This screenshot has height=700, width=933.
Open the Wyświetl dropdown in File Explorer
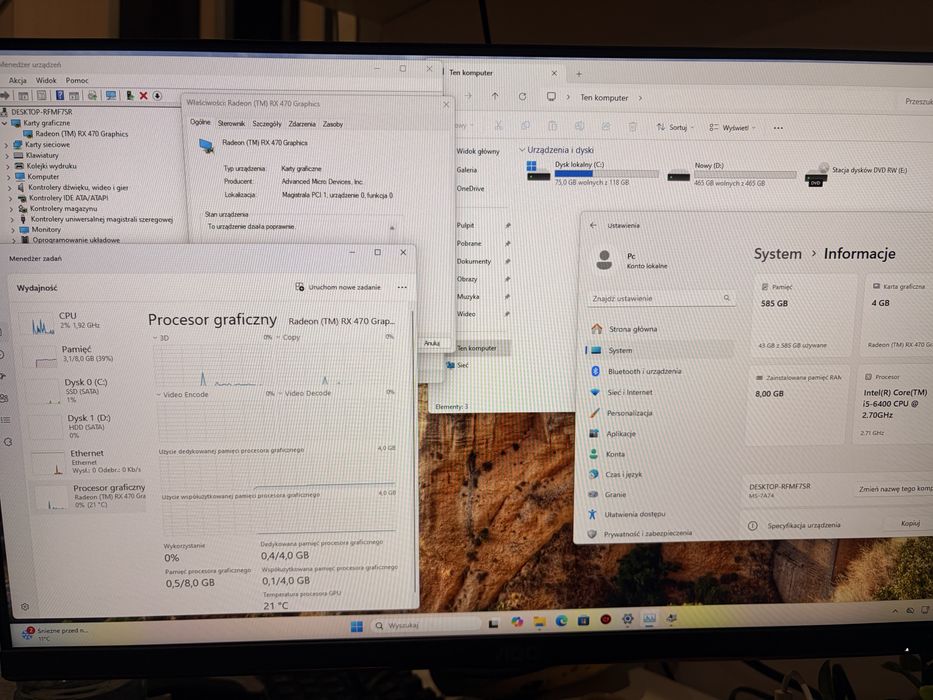(732, 127)
